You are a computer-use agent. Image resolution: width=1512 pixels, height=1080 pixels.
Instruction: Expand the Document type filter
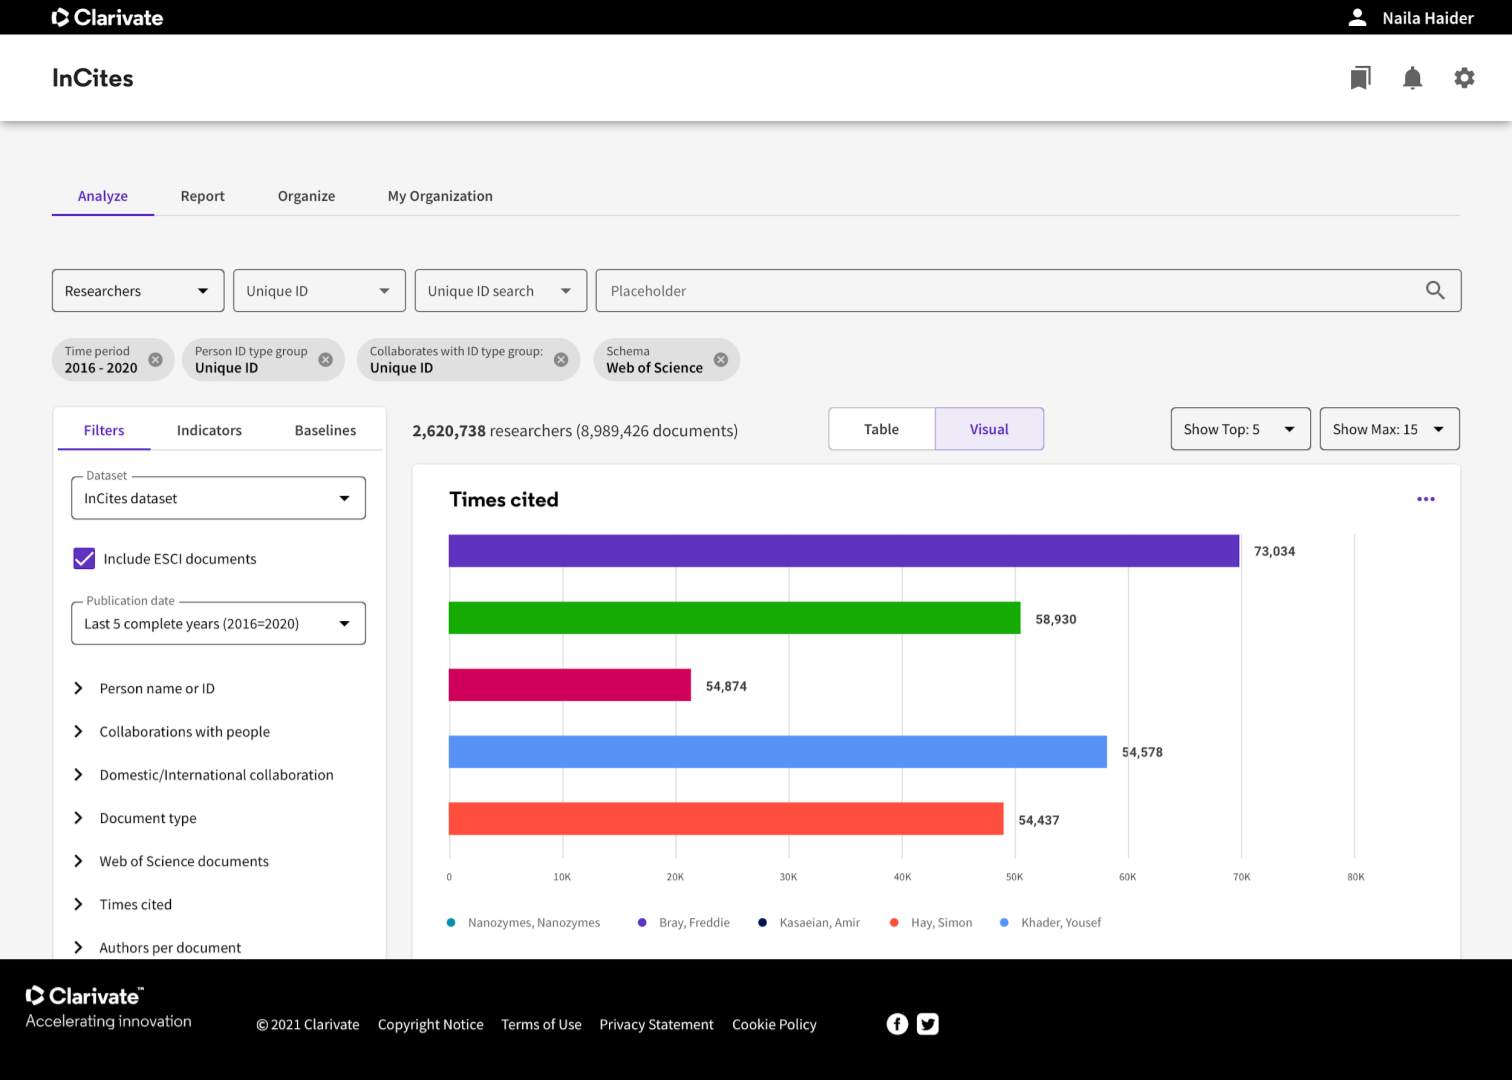click(x=148, y=818)
